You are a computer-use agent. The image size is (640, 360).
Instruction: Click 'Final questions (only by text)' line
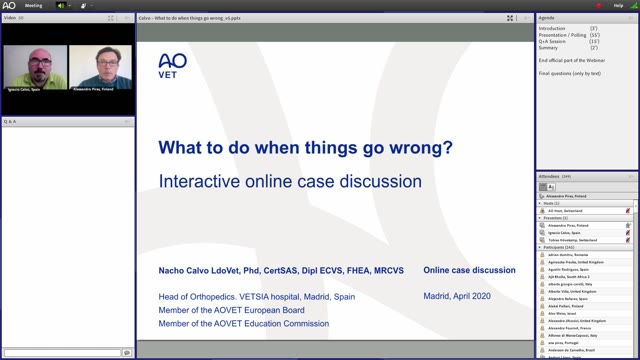pyautogui.click(x=569, y=73)
